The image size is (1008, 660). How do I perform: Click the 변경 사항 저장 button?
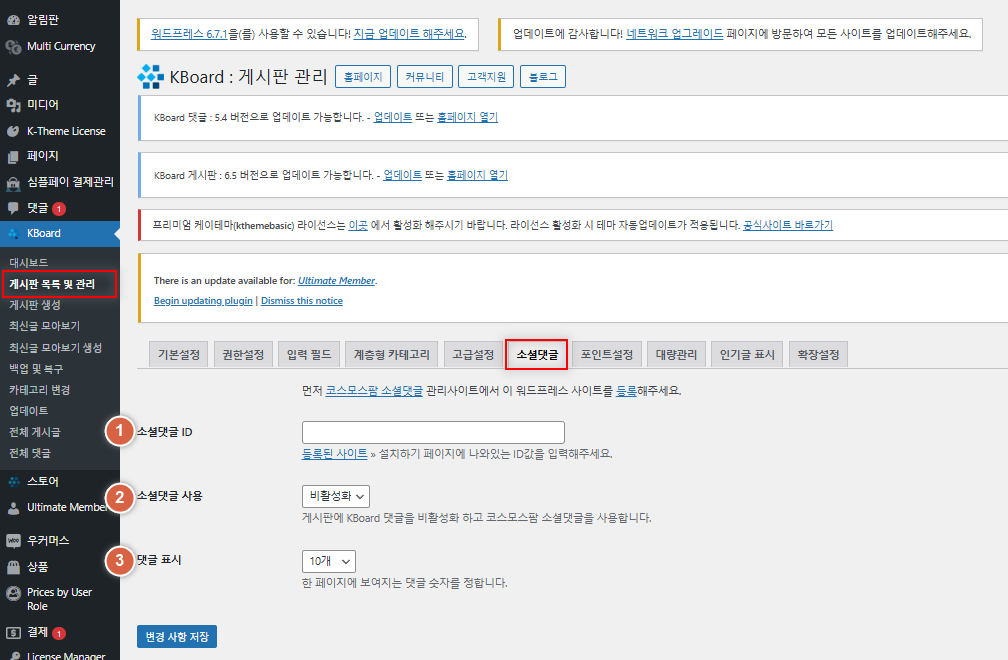point(177,636)
